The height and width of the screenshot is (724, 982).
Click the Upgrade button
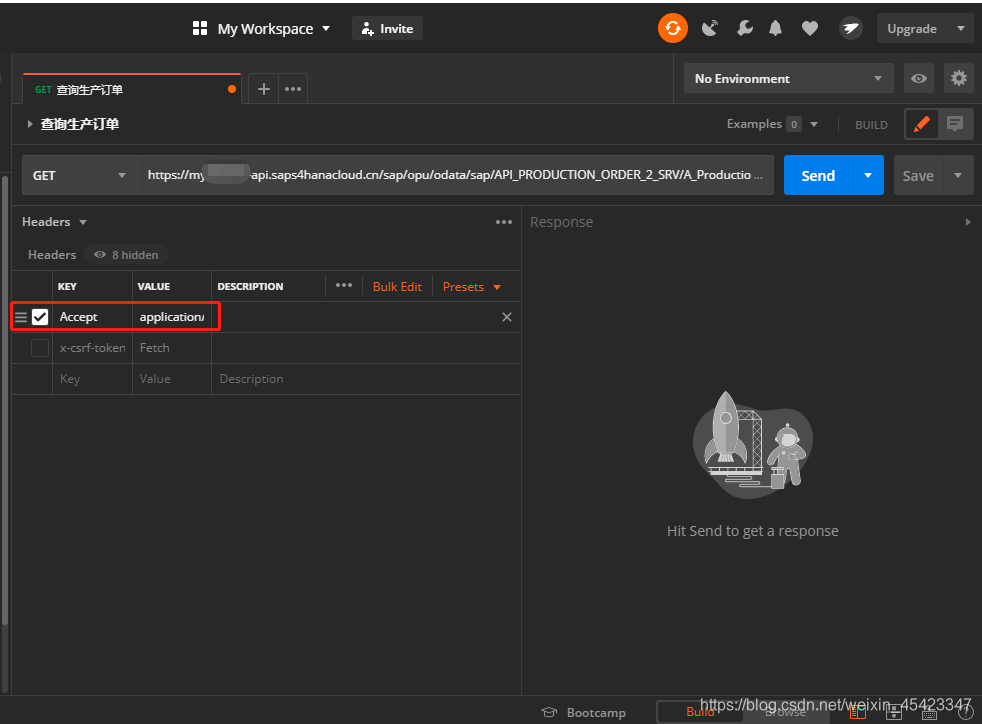pos(912,28)
